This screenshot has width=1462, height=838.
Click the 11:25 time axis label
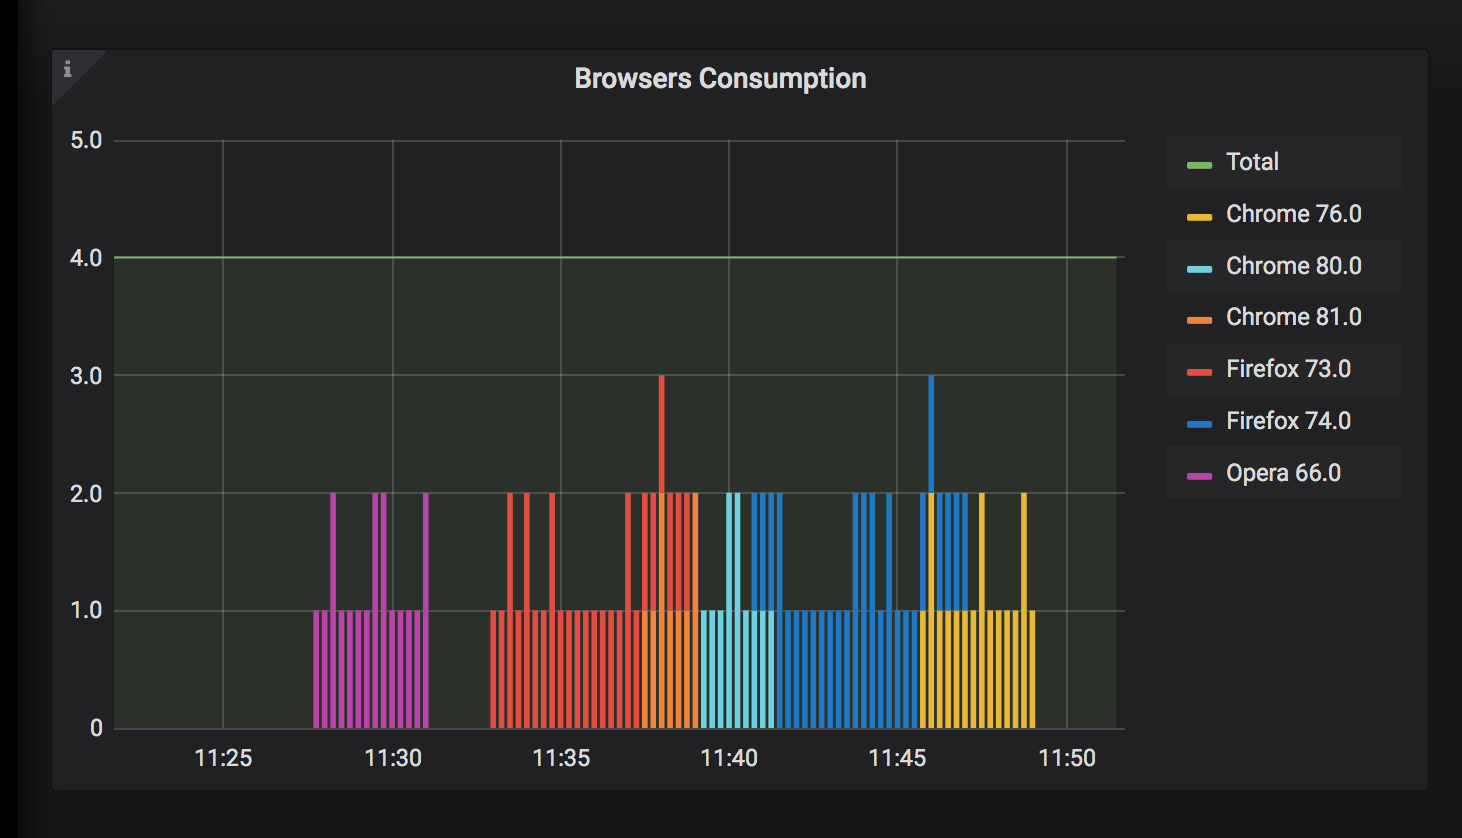[x=223, y=758]
